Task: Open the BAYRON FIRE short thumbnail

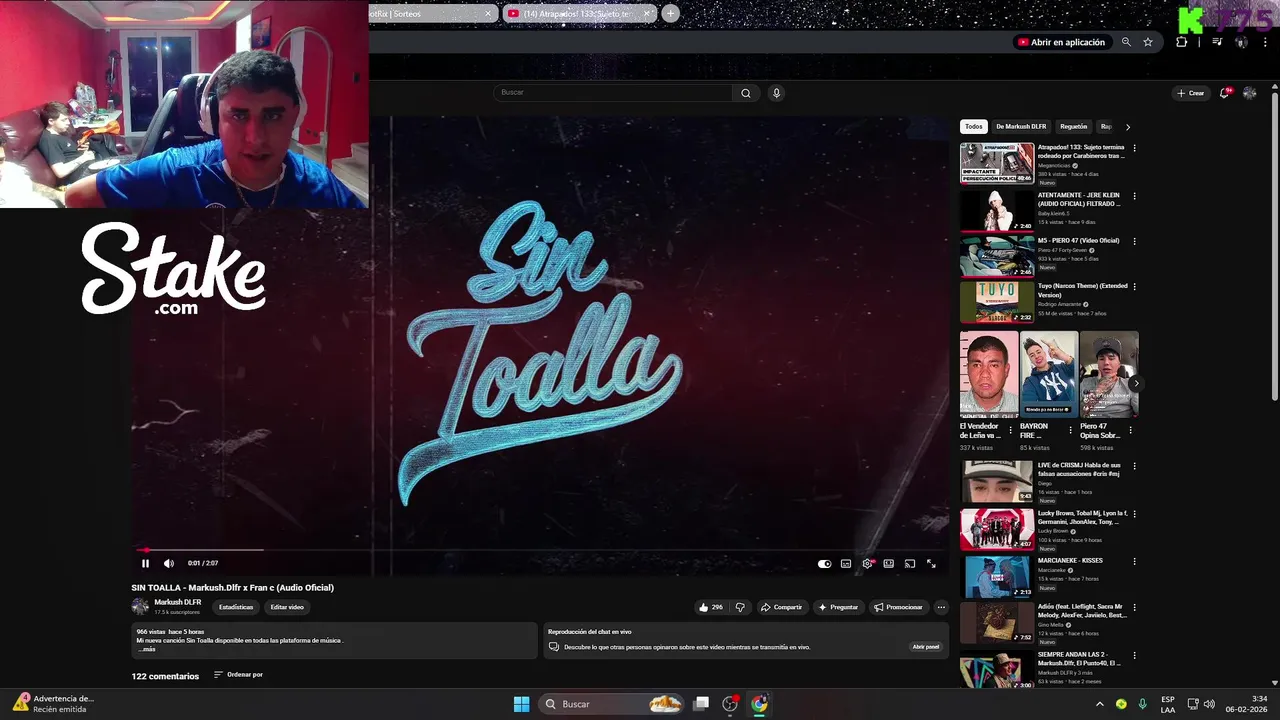Action: [1049, 374]
